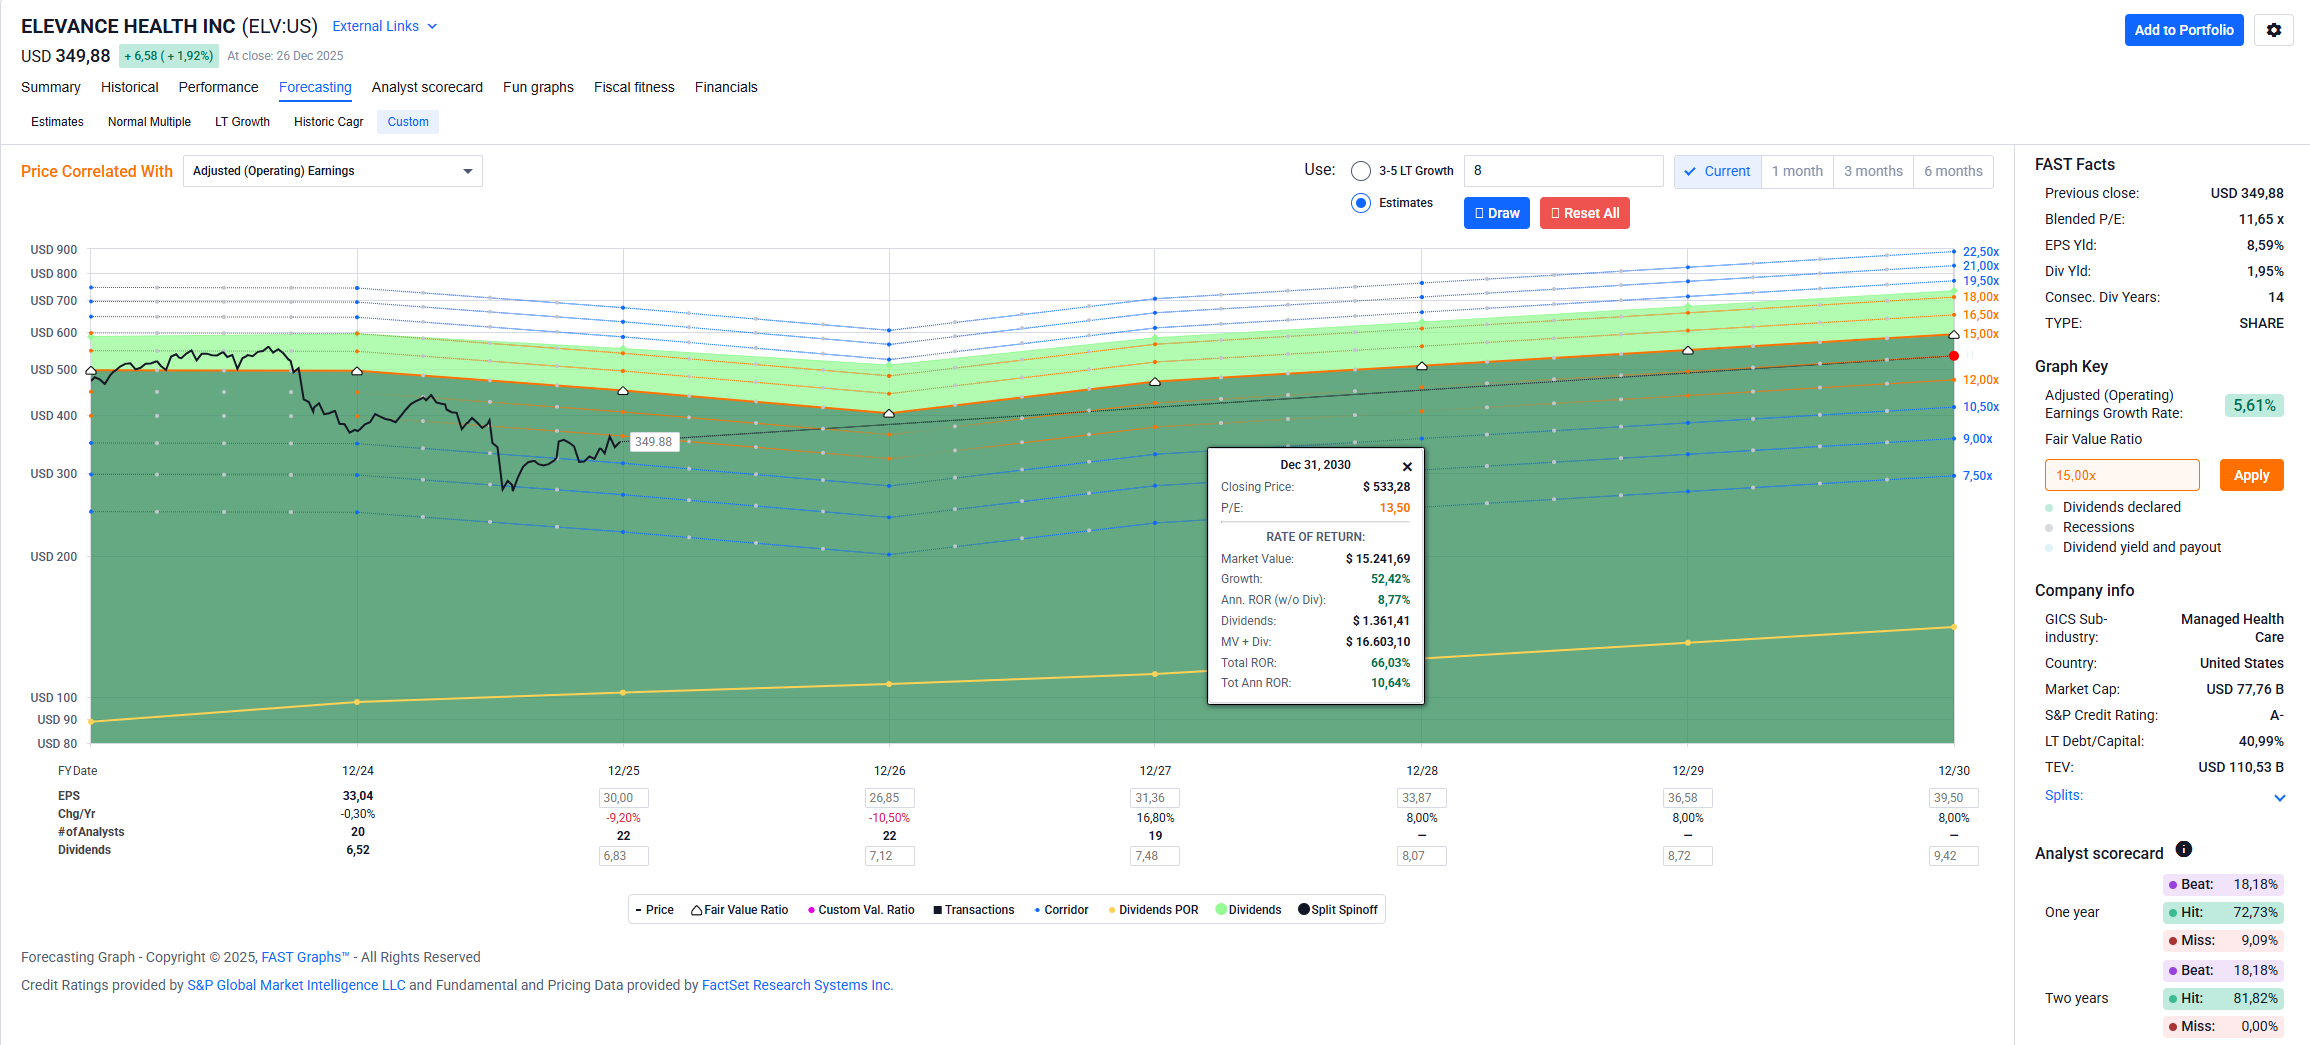The width and height of the screenshot is (2310, 1045).
Task: Click the Fair Value Ratio input field
Action: 2121,476
